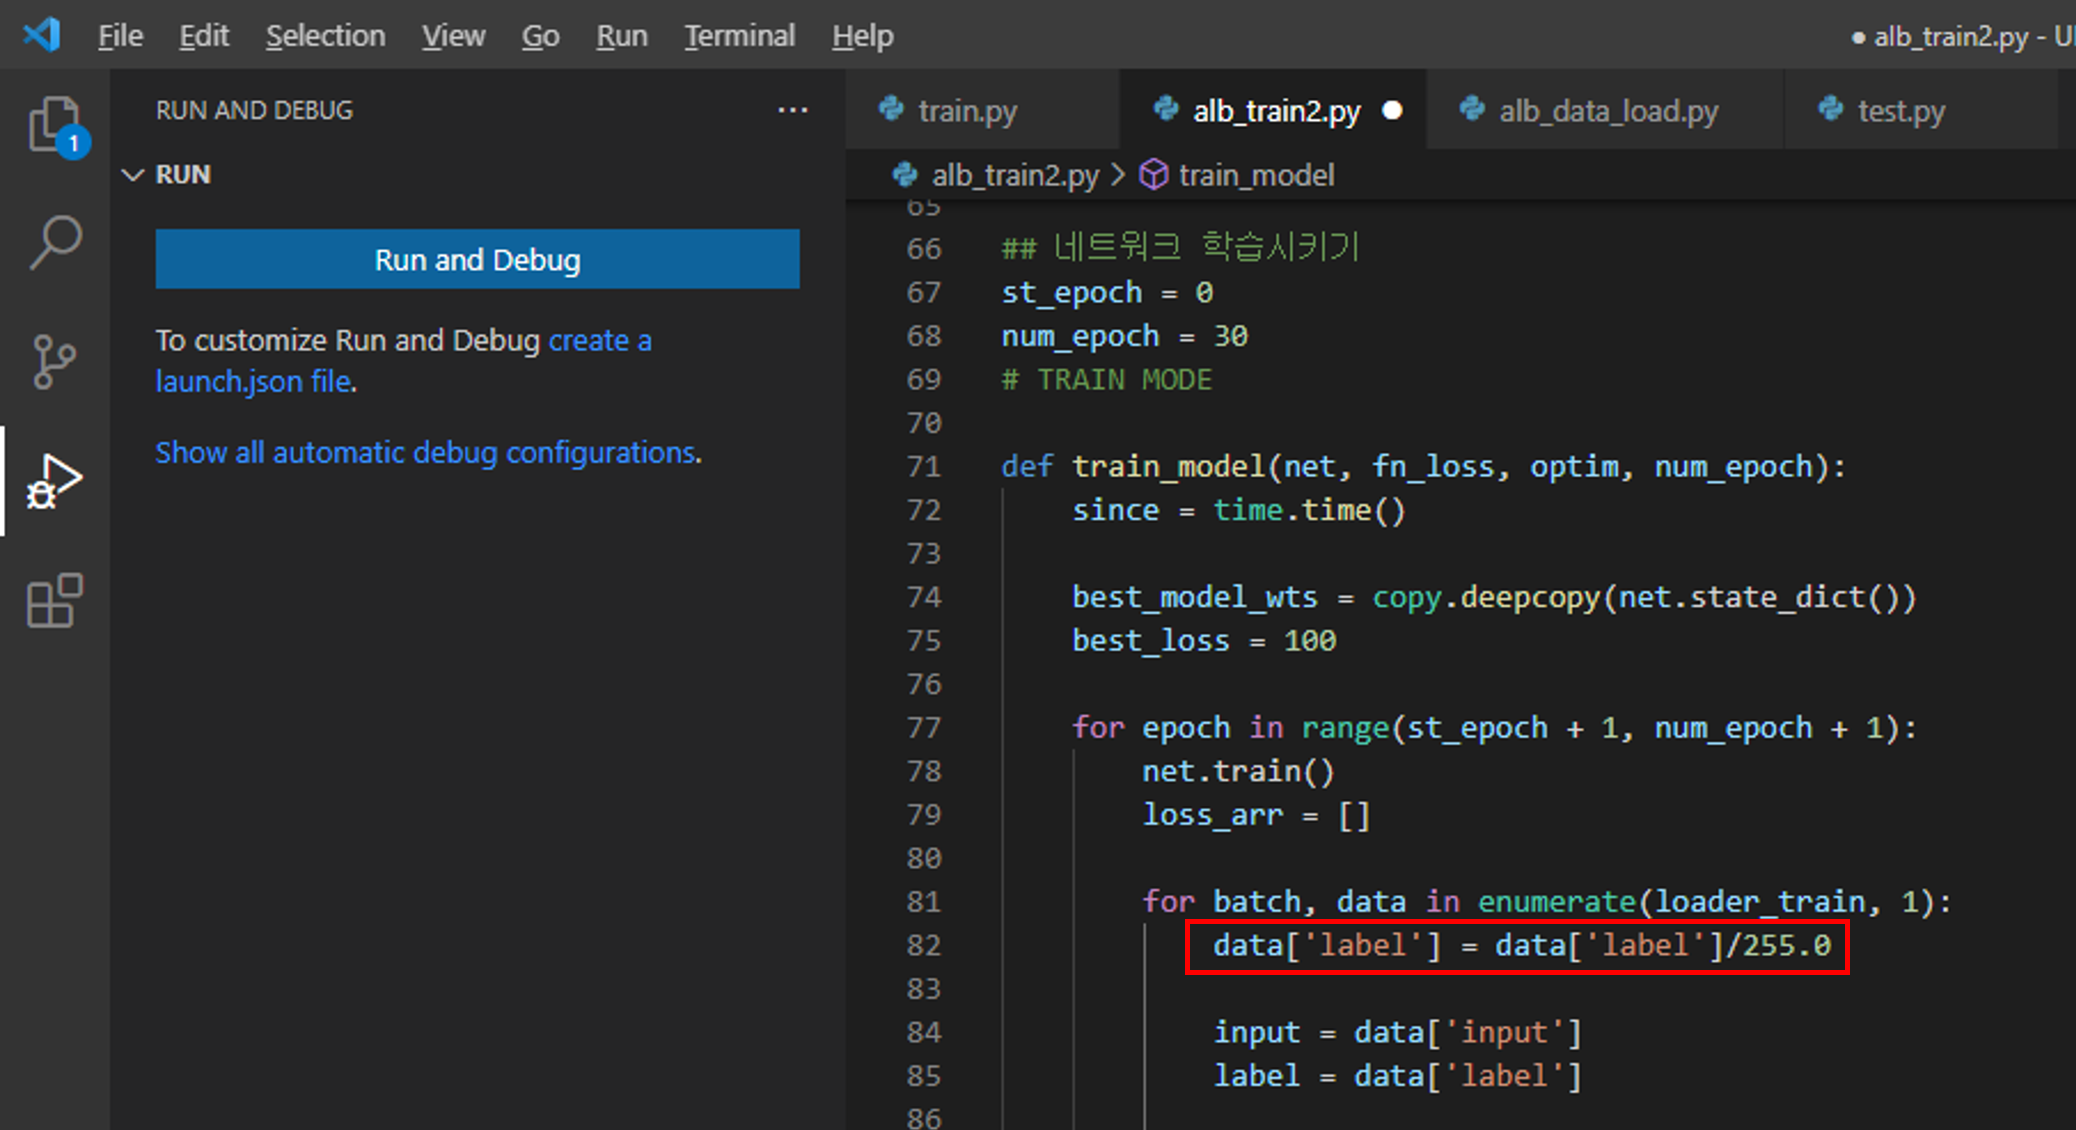Open the Source Control icon
The height and width of the screenshot is (1130, 2076).
(x=55, y=361)
